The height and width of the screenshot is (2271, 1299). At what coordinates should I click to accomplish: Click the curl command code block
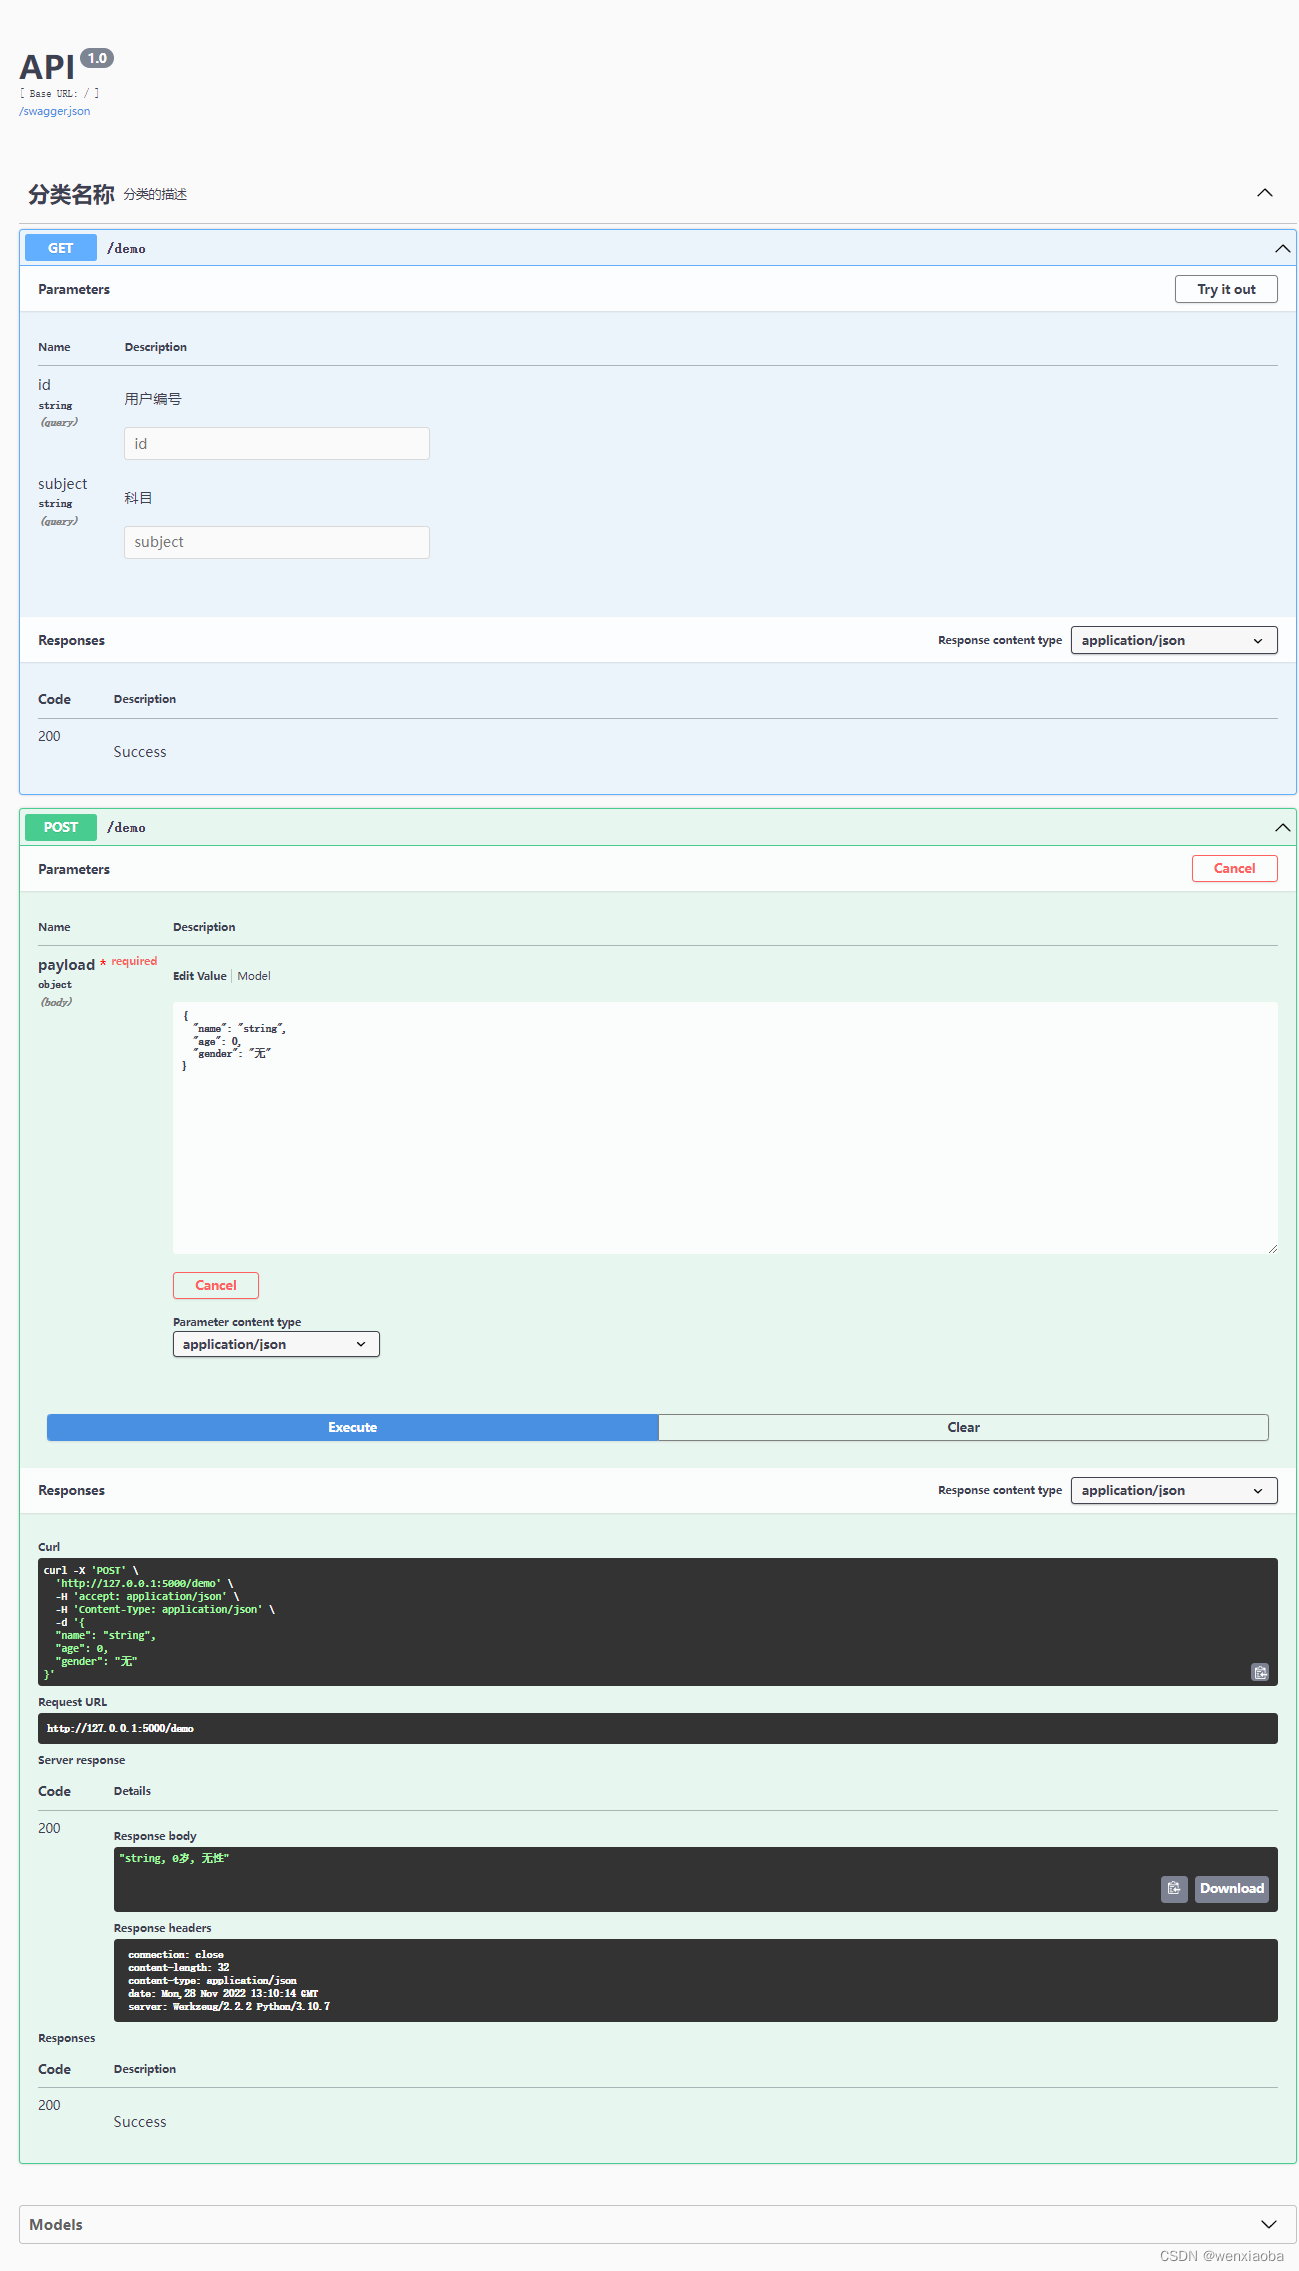[x=658, y=1622]
